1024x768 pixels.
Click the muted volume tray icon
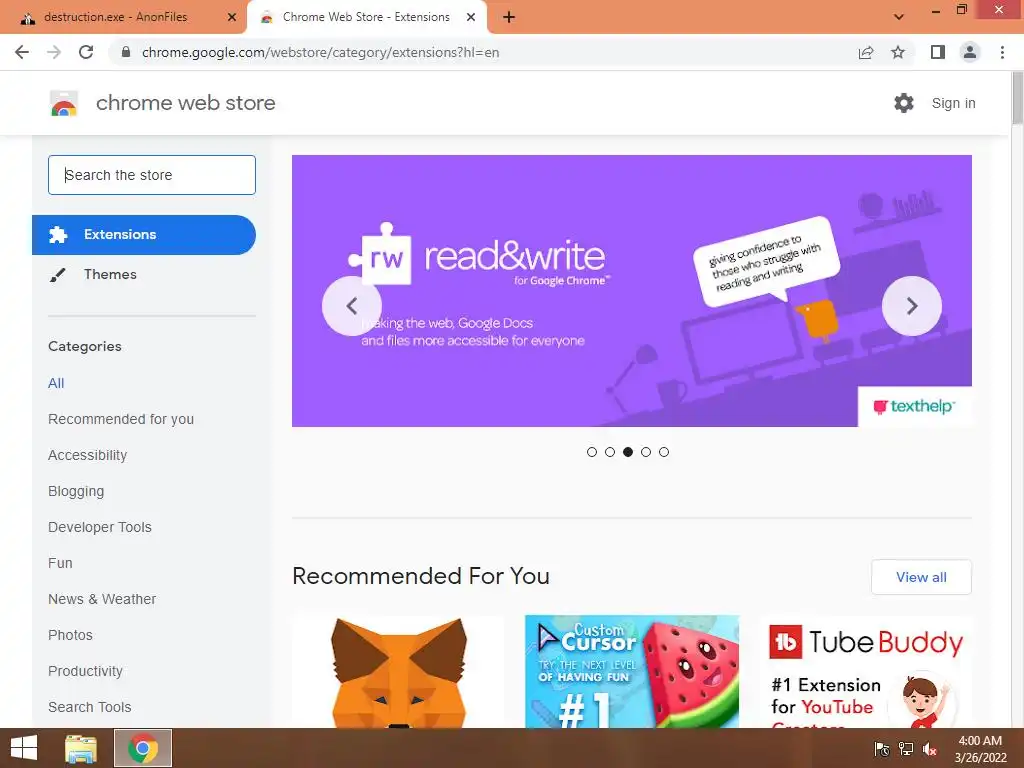point(929,749)
